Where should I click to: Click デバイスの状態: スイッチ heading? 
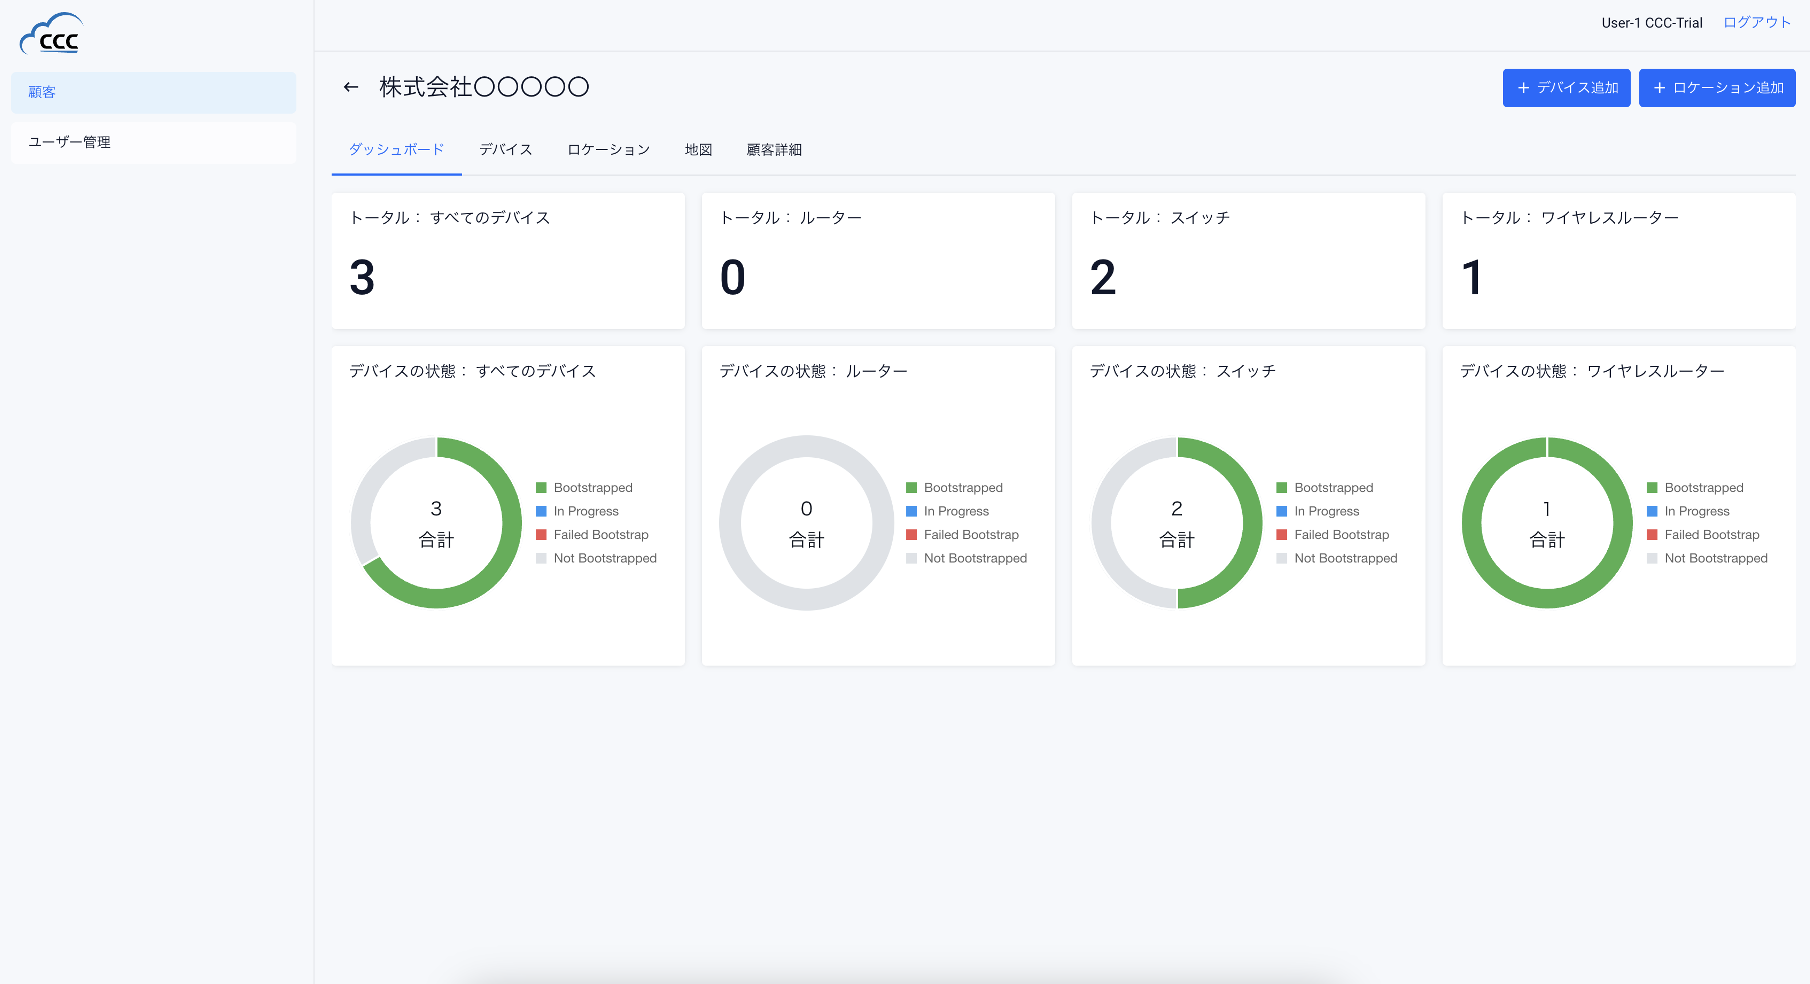point(1183,371)
